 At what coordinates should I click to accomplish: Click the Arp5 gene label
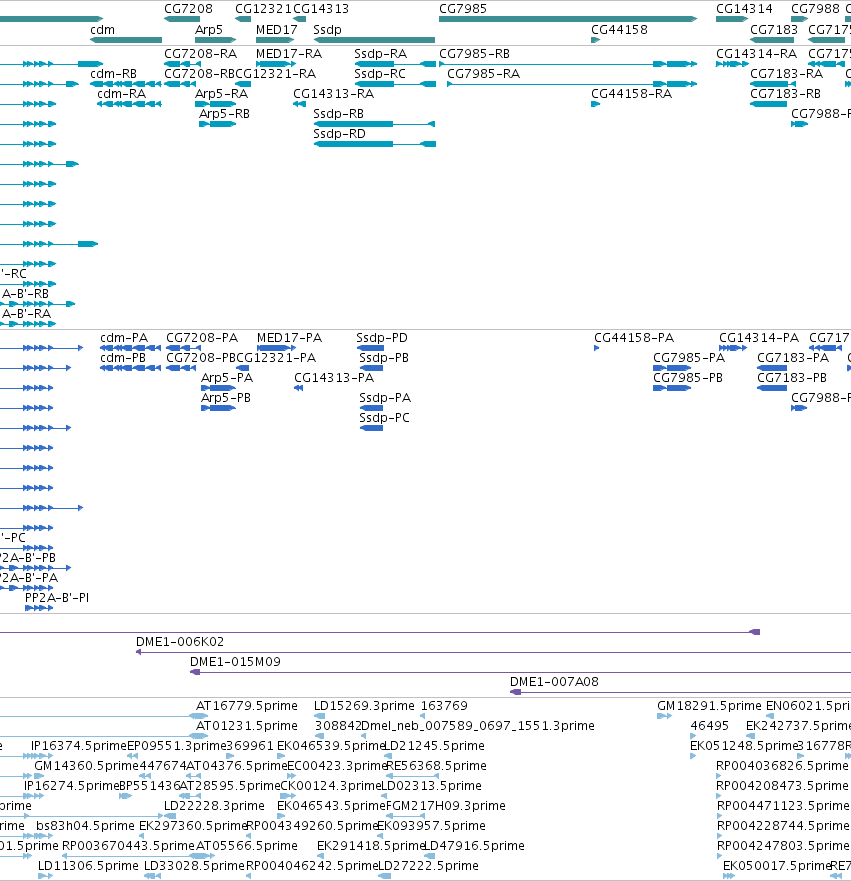pos(208,30)
